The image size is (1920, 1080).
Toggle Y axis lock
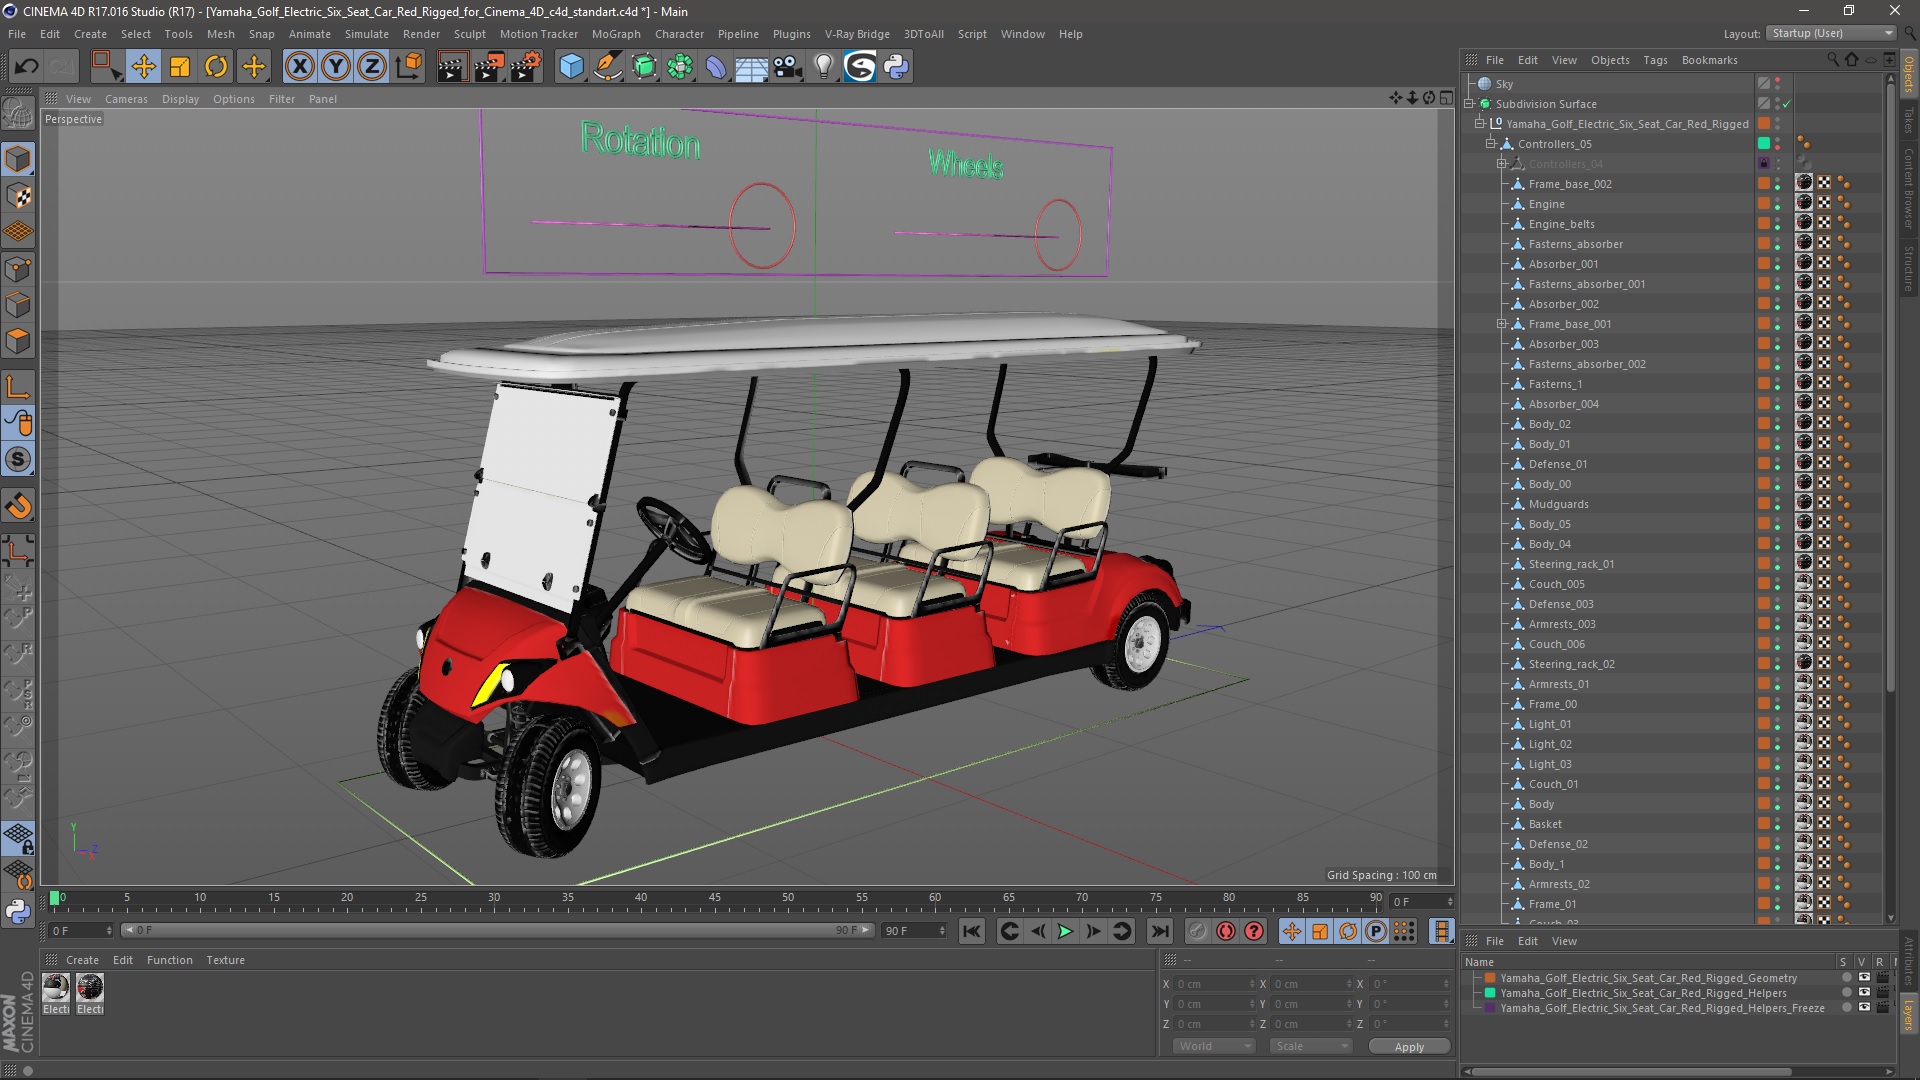click(336, 67)
